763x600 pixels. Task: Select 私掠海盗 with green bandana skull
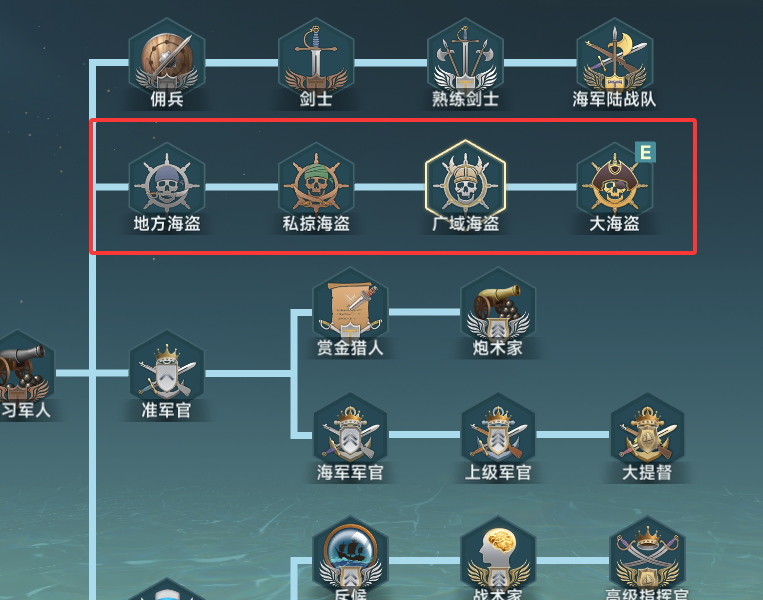tap(316, 187)
